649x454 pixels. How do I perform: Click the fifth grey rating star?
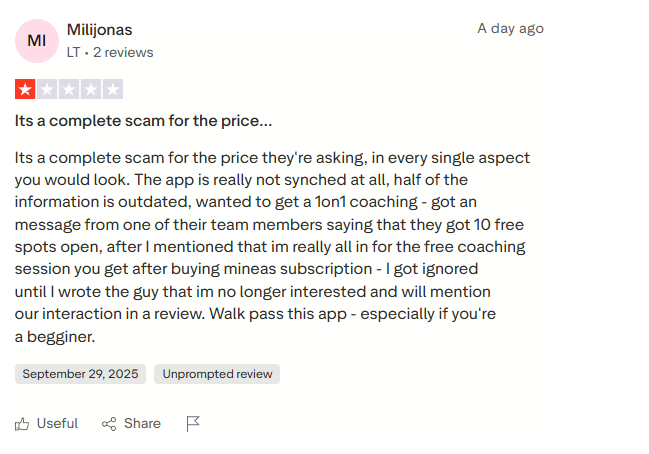(x=112, y=89)
